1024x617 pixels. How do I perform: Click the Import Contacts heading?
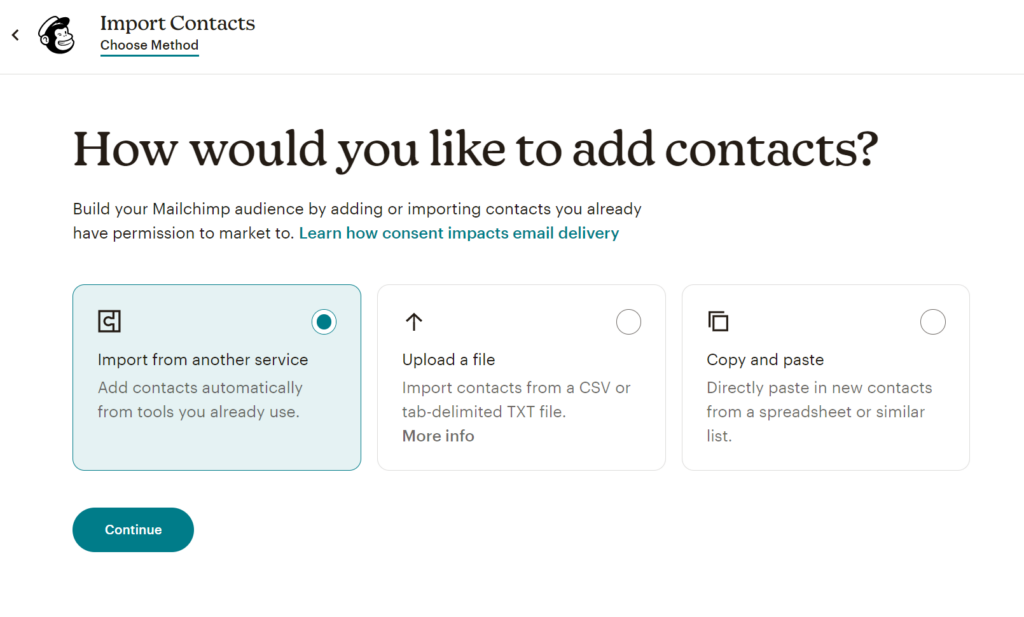pyautogui.click(x=177, y=22)
